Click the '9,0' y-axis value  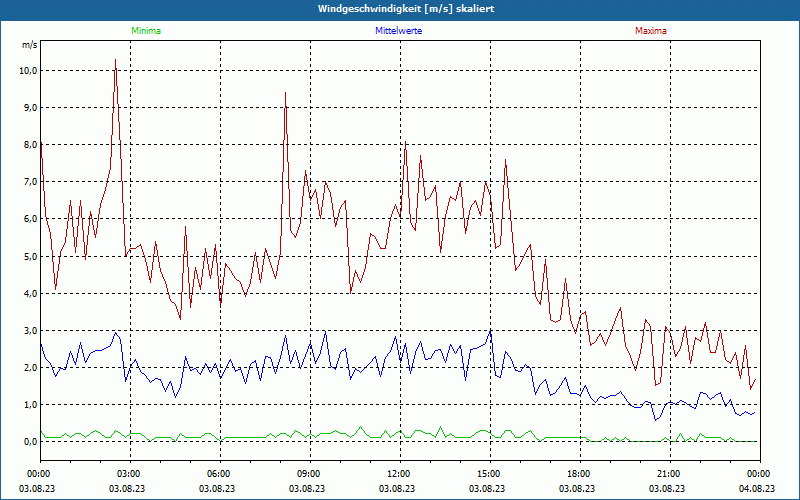tap(30, 108)
